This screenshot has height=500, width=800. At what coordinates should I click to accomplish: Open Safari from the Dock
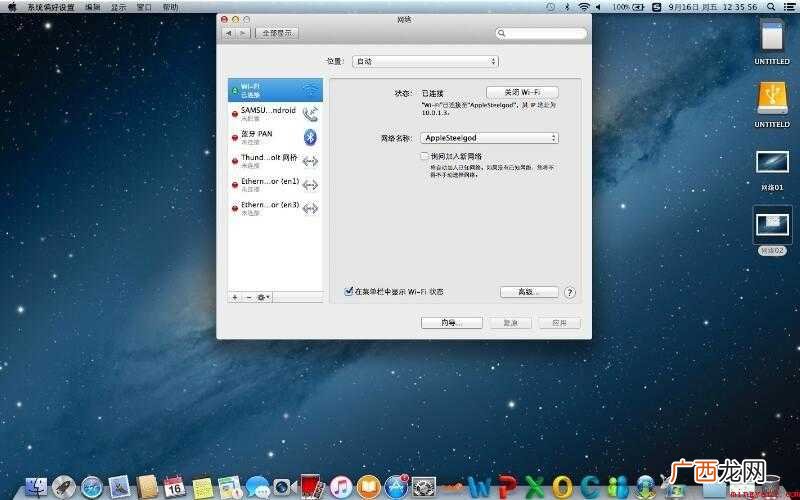pos(92,487)
